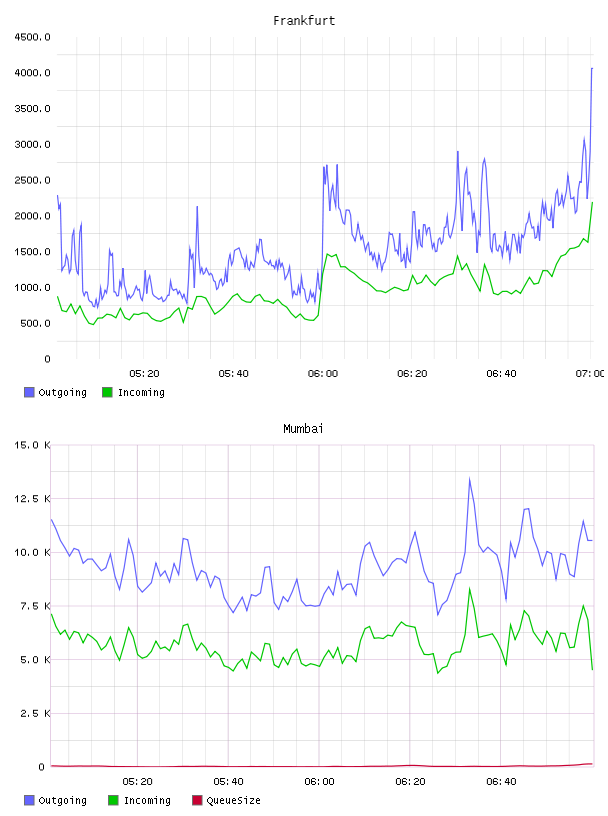Click the 05:40 time label in Frankfurt chart
The width and height of the screenshot is (608, 816).
point(233,374)
